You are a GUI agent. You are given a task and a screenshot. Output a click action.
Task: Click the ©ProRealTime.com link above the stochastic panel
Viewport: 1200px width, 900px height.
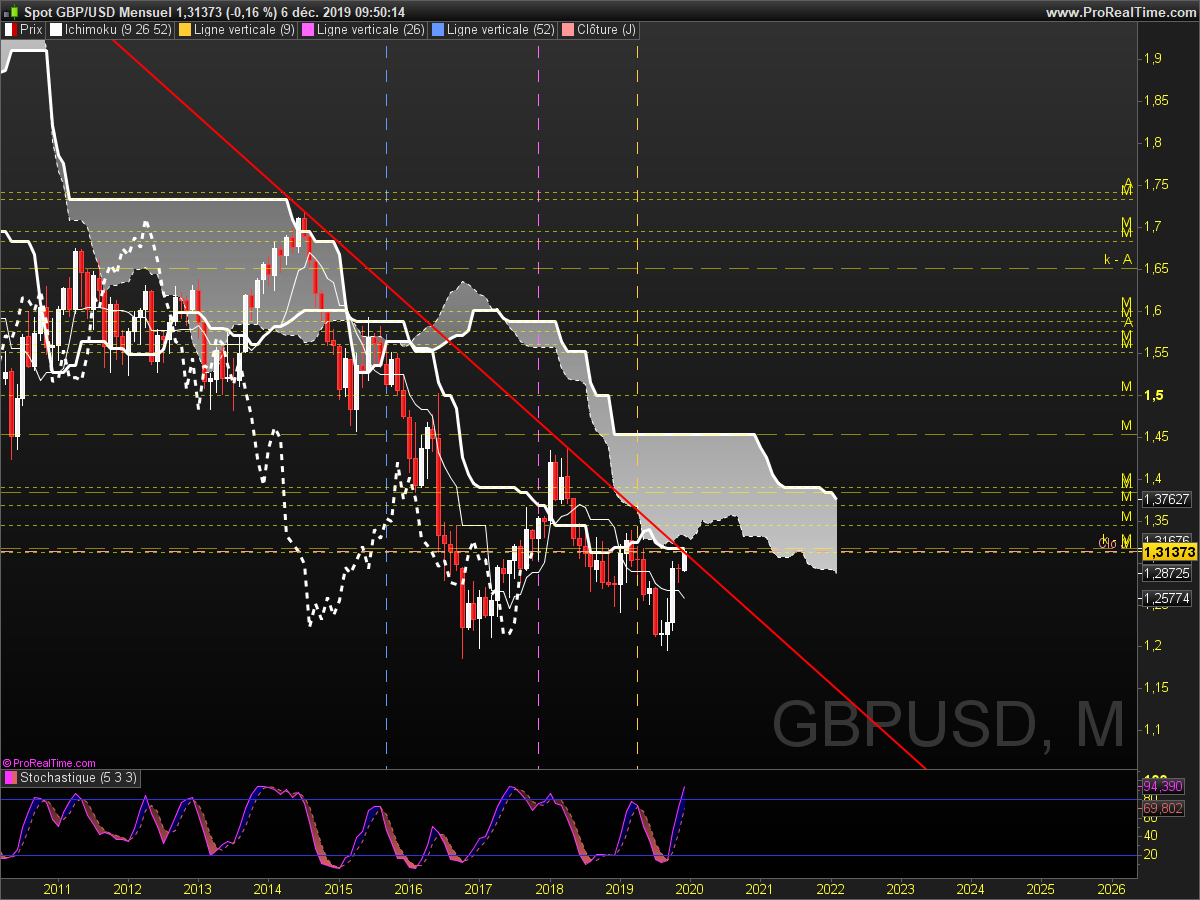(49, 763)
